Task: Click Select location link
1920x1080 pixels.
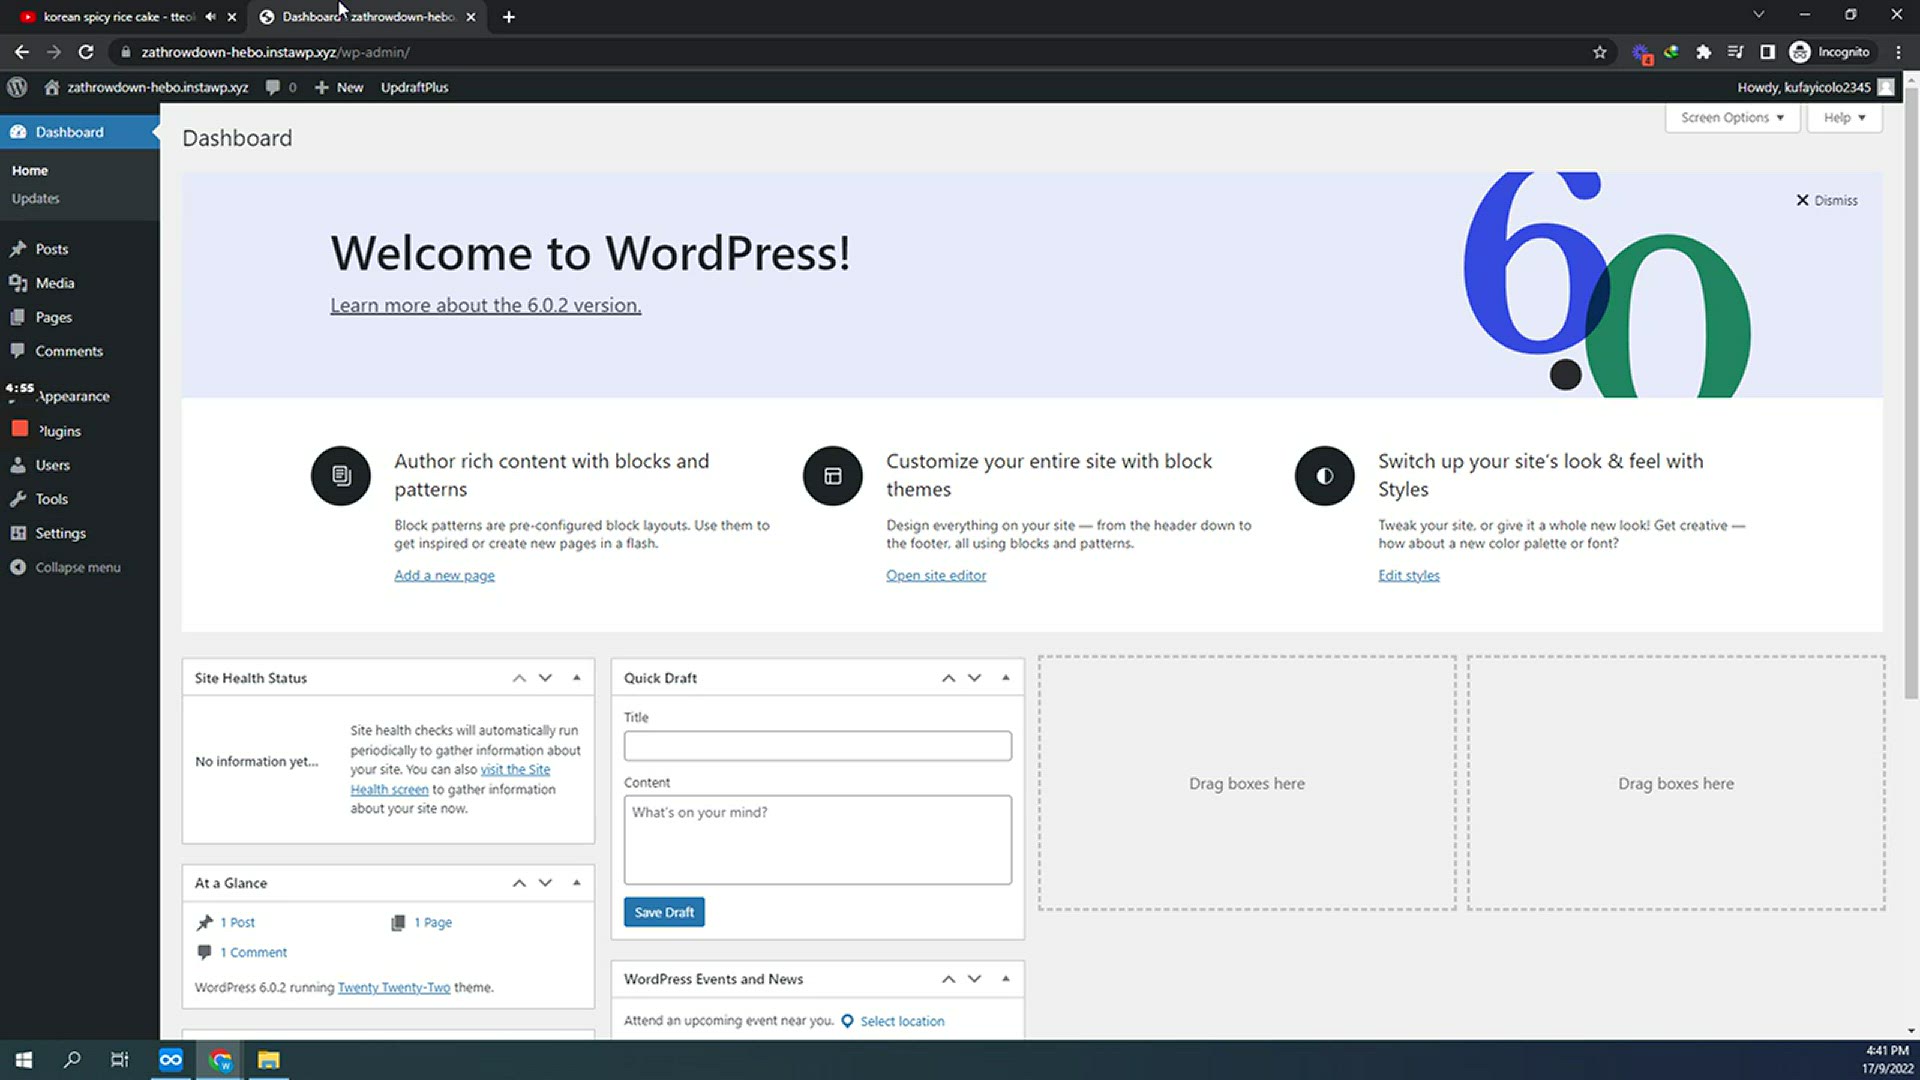Action: (x=902, y=1021)
